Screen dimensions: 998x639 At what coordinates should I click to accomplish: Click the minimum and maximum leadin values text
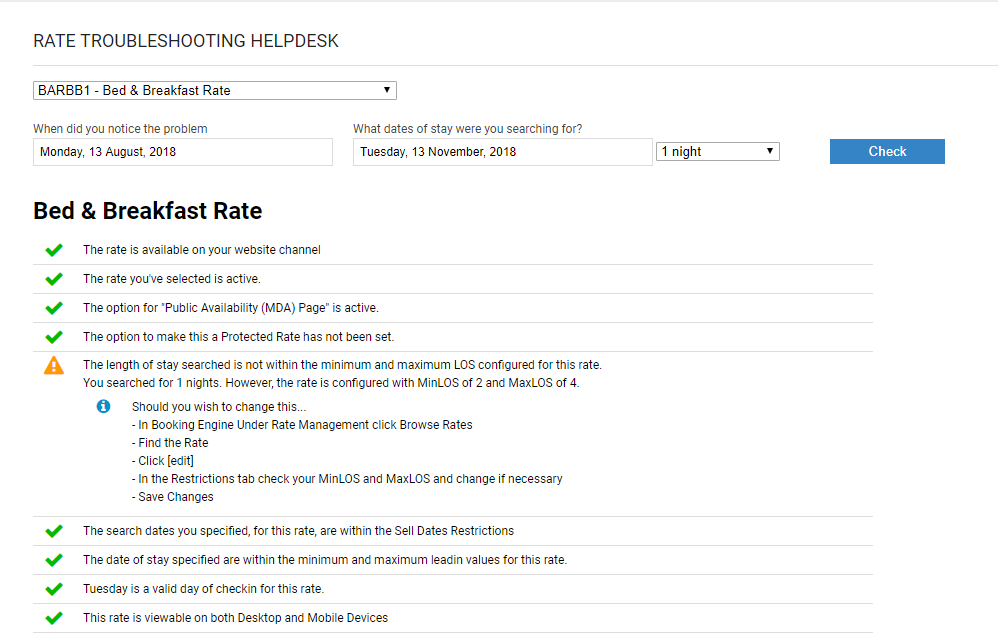[325, 560]
